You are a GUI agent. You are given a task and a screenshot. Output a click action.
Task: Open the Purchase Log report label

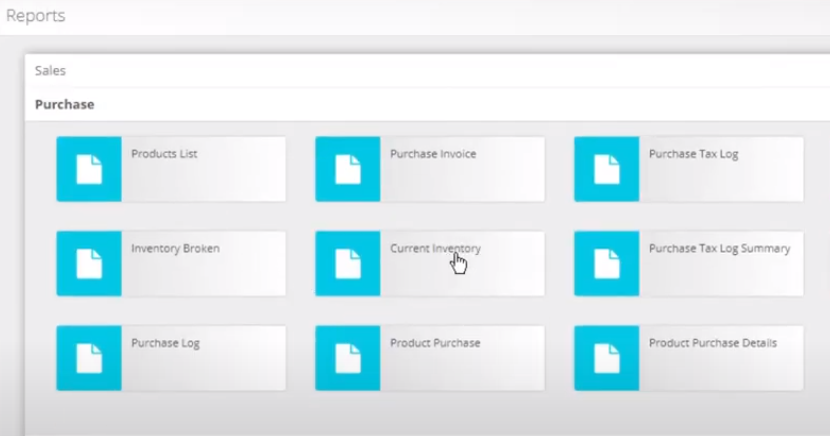point(165,343)
